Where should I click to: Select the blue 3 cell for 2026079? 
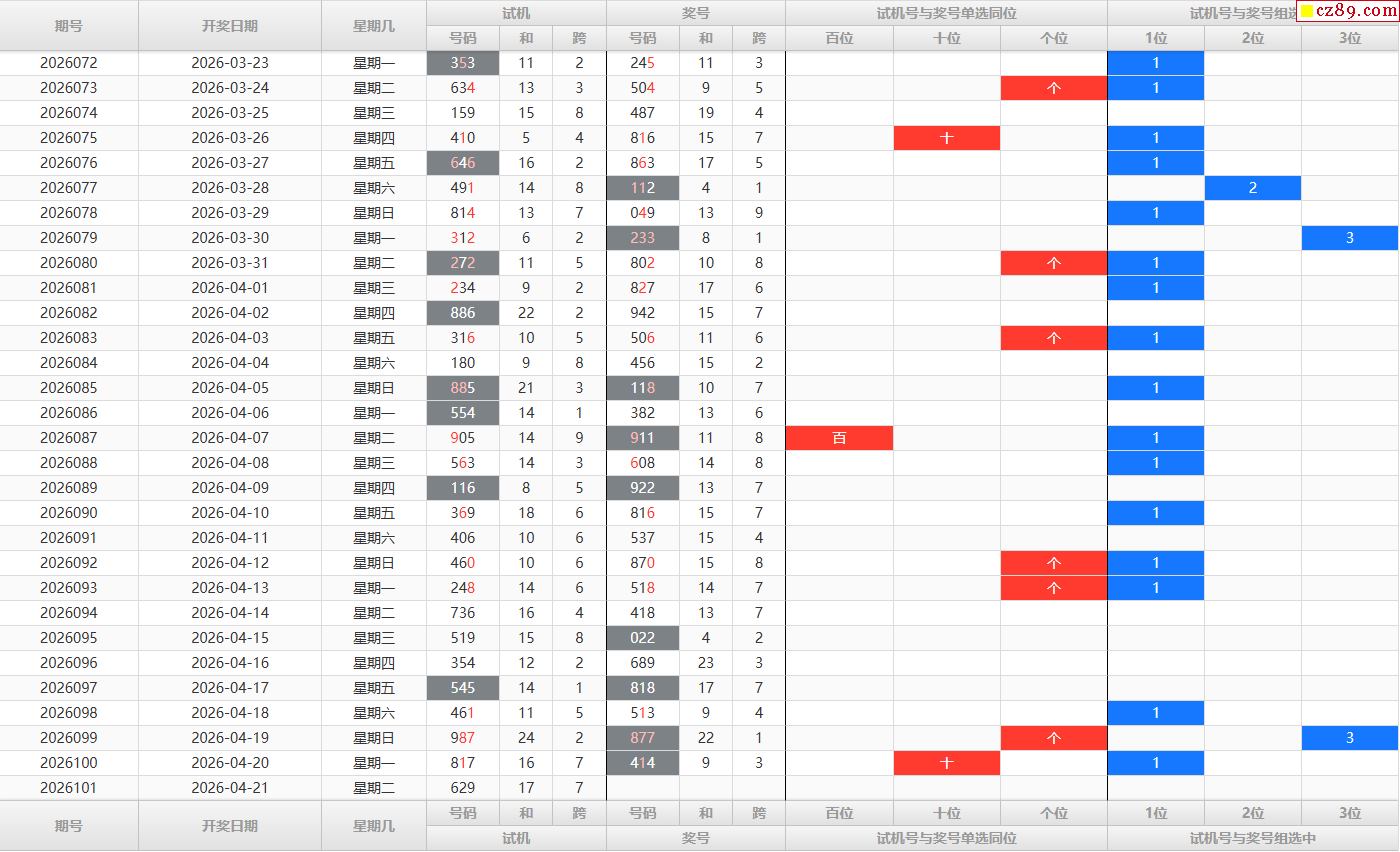click(1349, 238)
